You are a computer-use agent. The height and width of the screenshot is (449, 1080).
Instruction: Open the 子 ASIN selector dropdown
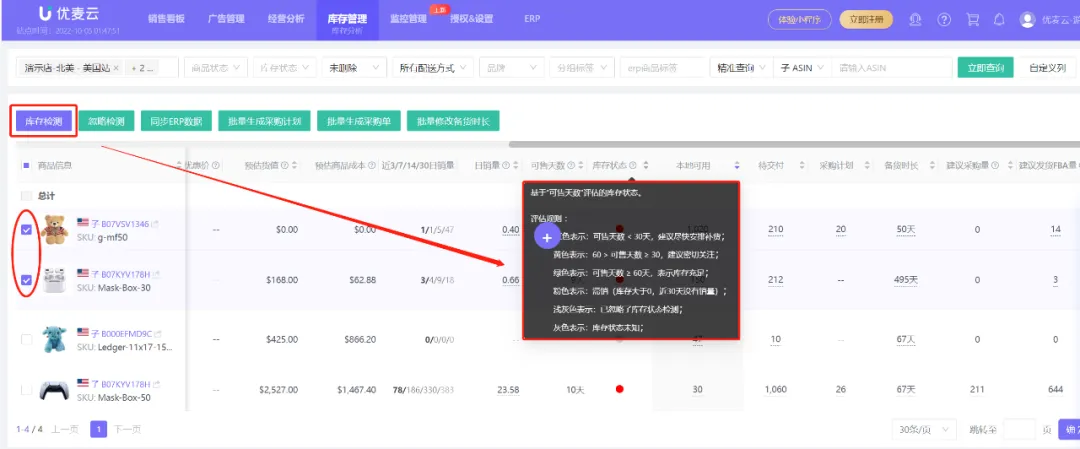[801, 68]
